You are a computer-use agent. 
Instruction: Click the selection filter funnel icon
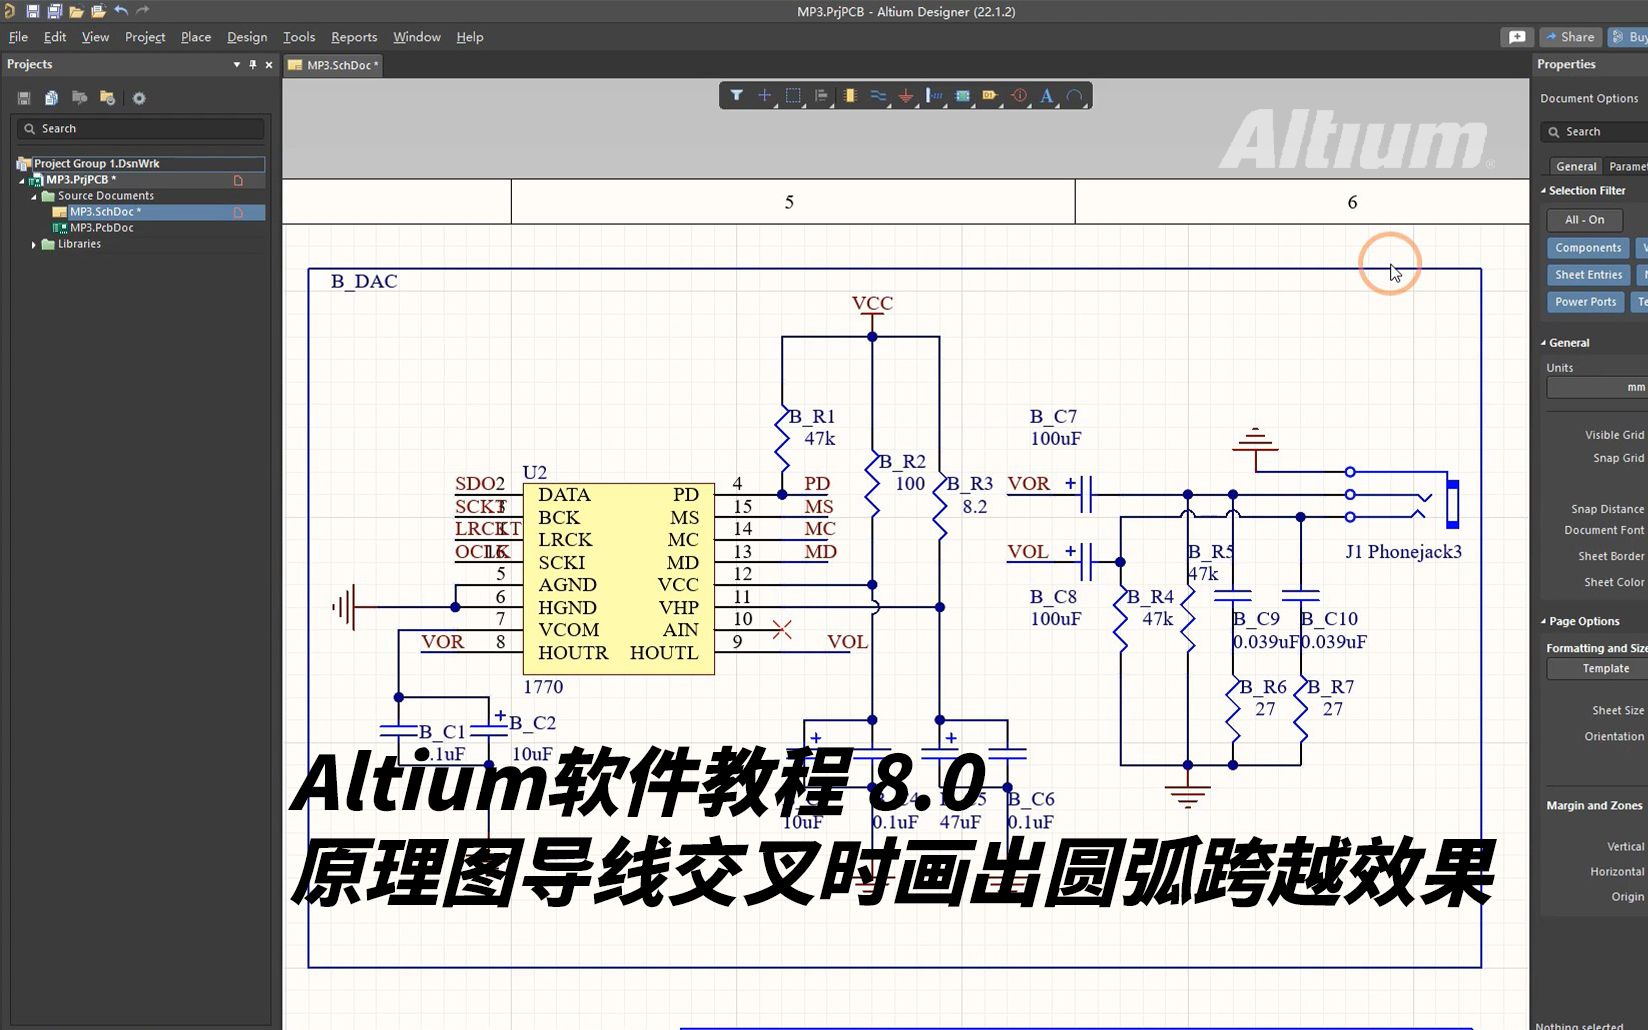(x=737, y=95)
